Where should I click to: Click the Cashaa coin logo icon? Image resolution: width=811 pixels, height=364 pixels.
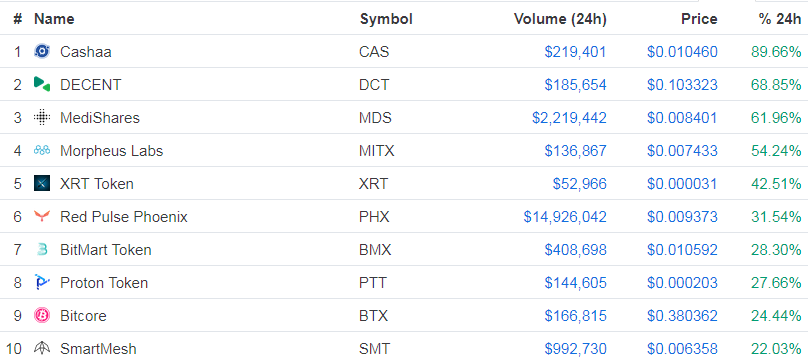(x=42, y=51)
